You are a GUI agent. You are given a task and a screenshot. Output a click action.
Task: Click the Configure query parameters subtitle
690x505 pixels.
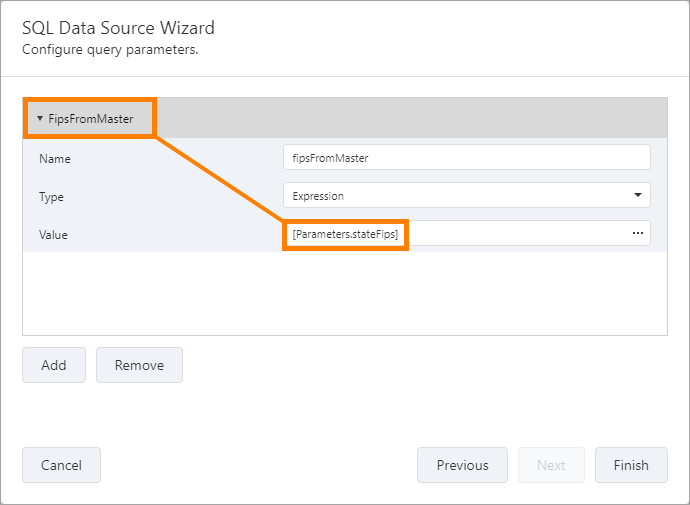110,49
